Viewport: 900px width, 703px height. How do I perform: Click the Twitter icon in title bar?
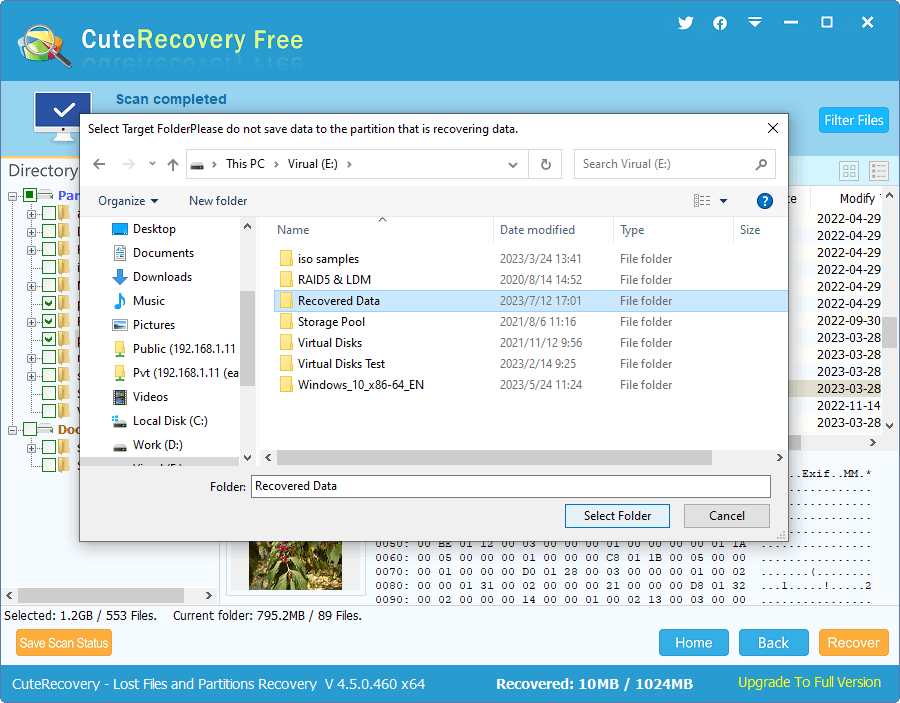[x=685, y=23]
